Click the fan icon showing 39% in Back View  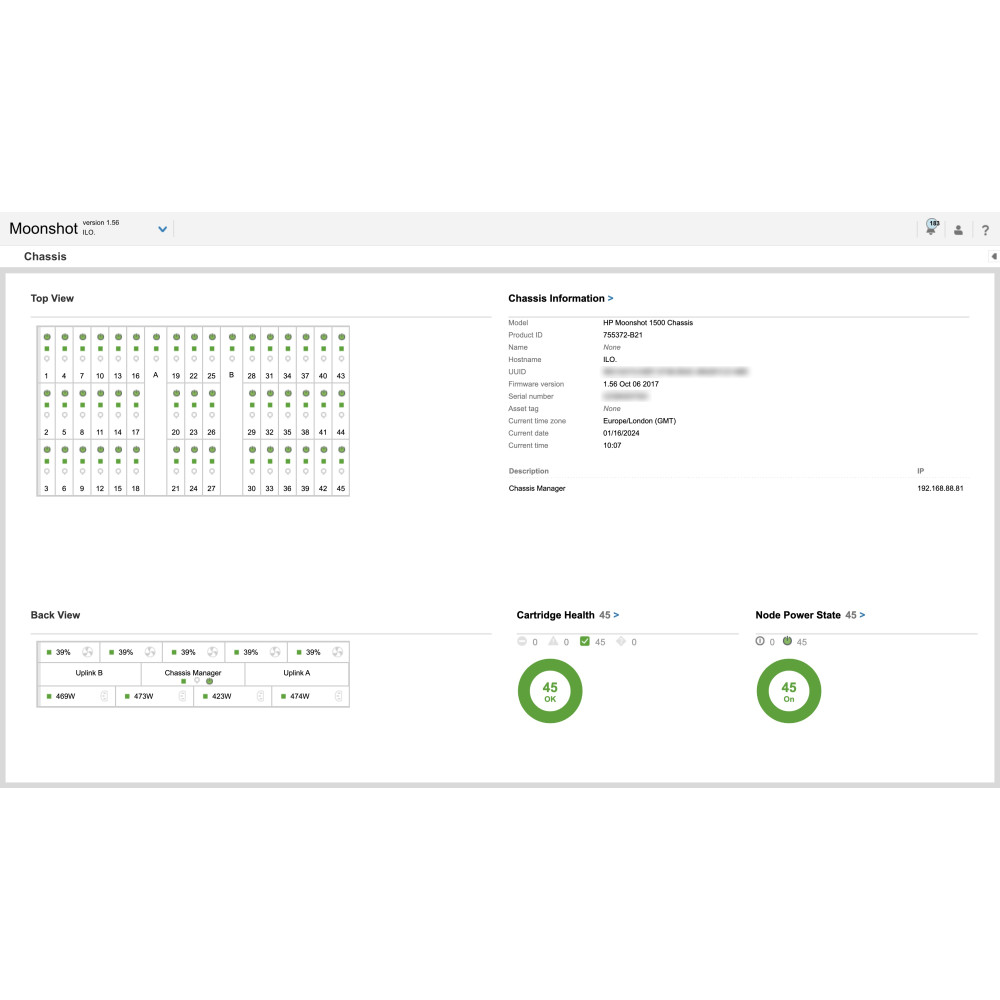(x=86, y=652)
